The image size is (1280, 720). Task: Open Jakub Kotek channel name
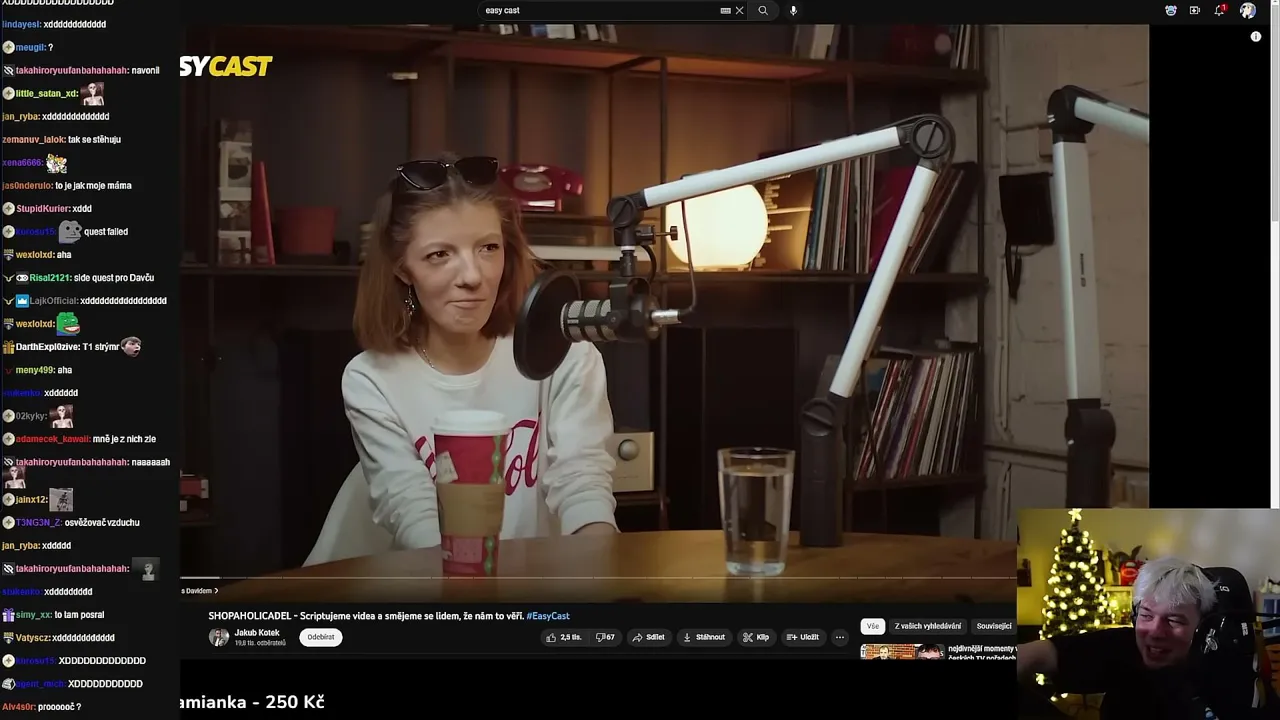(x=257, y=633)
